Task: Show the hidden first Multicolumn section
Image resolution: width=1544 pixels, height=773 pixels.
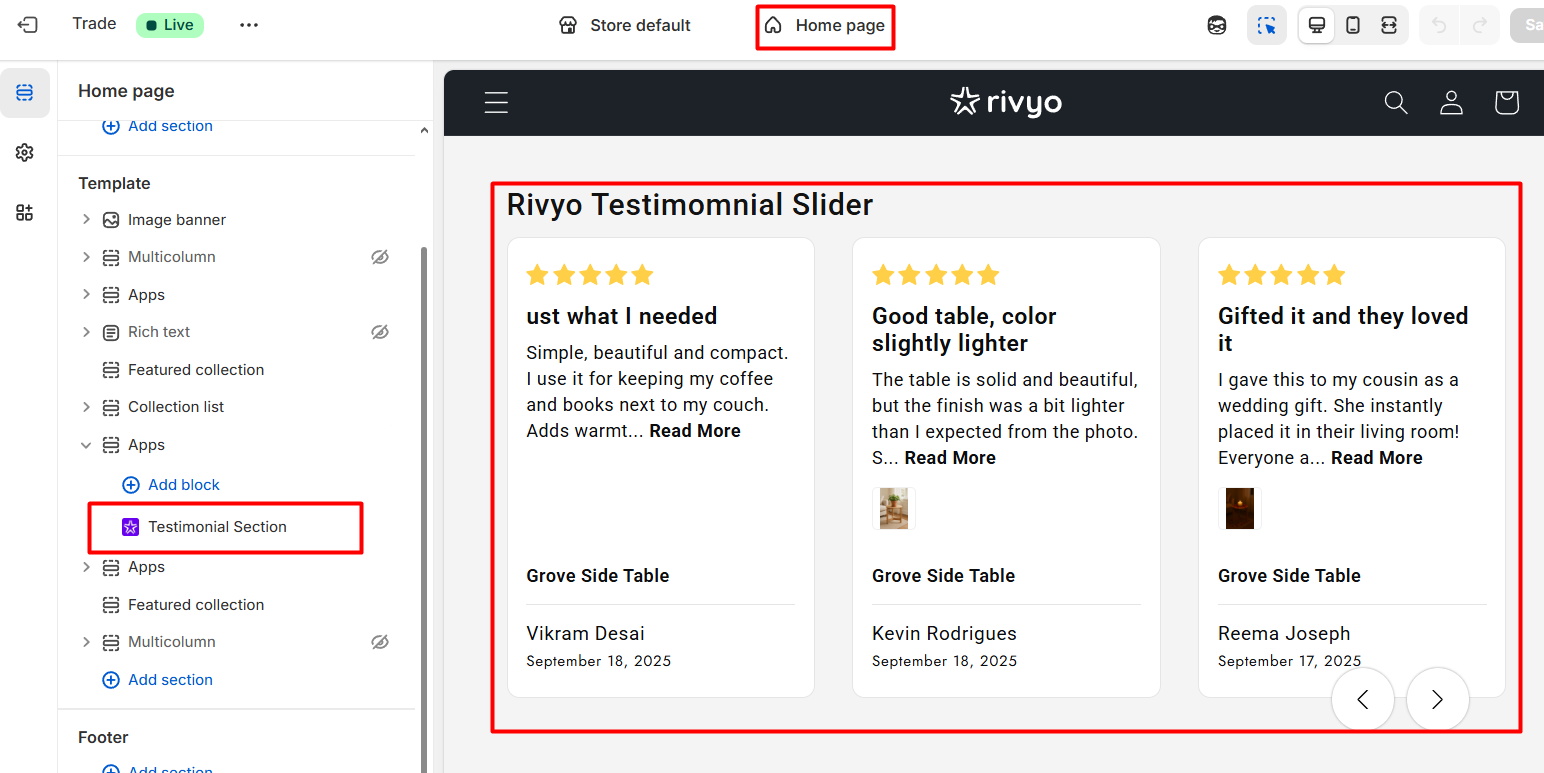Action: 379,257
